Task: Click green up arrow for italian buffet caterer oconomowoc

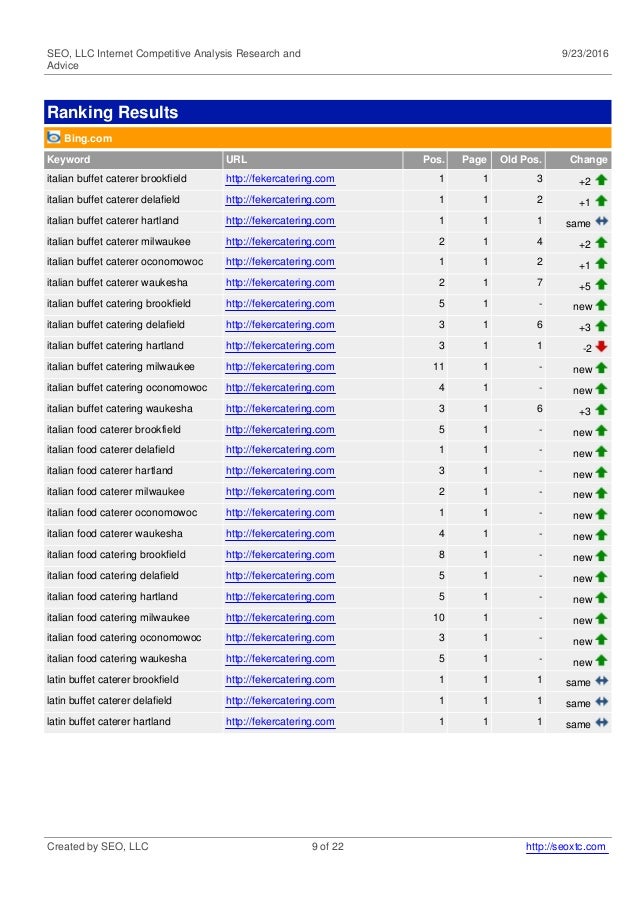Action: coord(601,263)
